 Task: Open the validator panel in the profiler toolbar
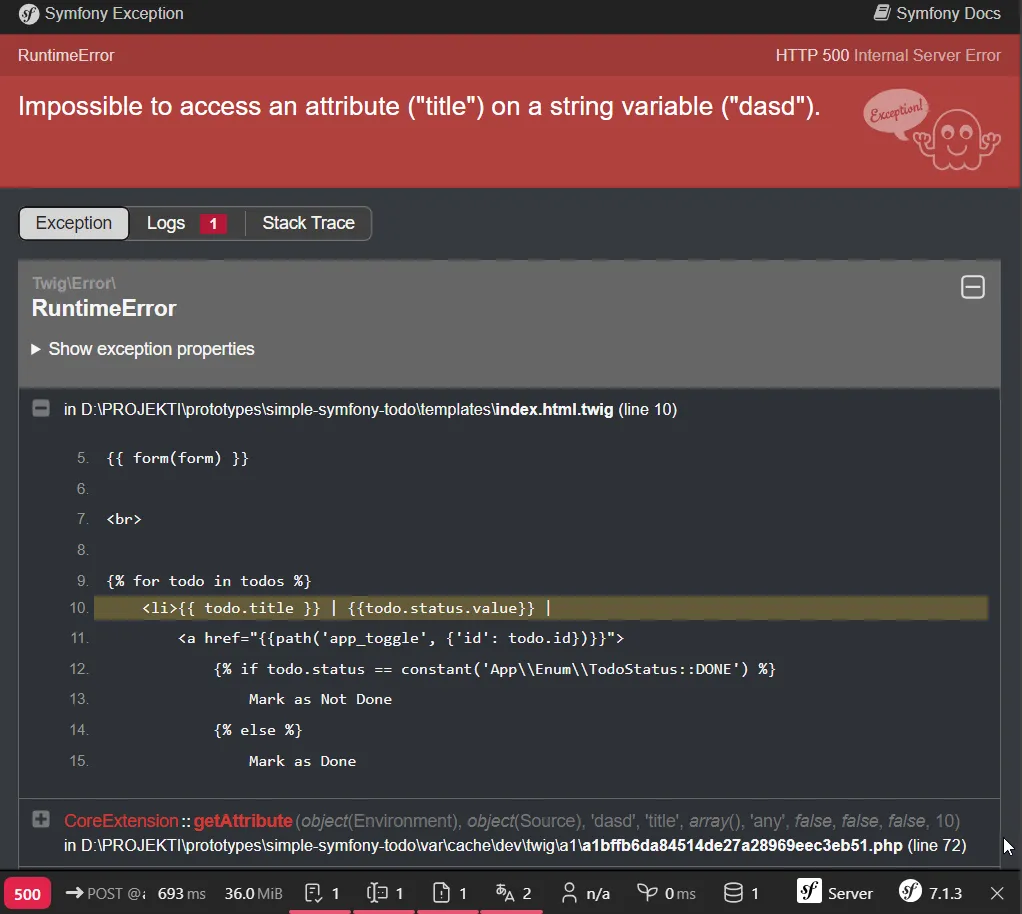pyautogui.click(x=385, y=893)
